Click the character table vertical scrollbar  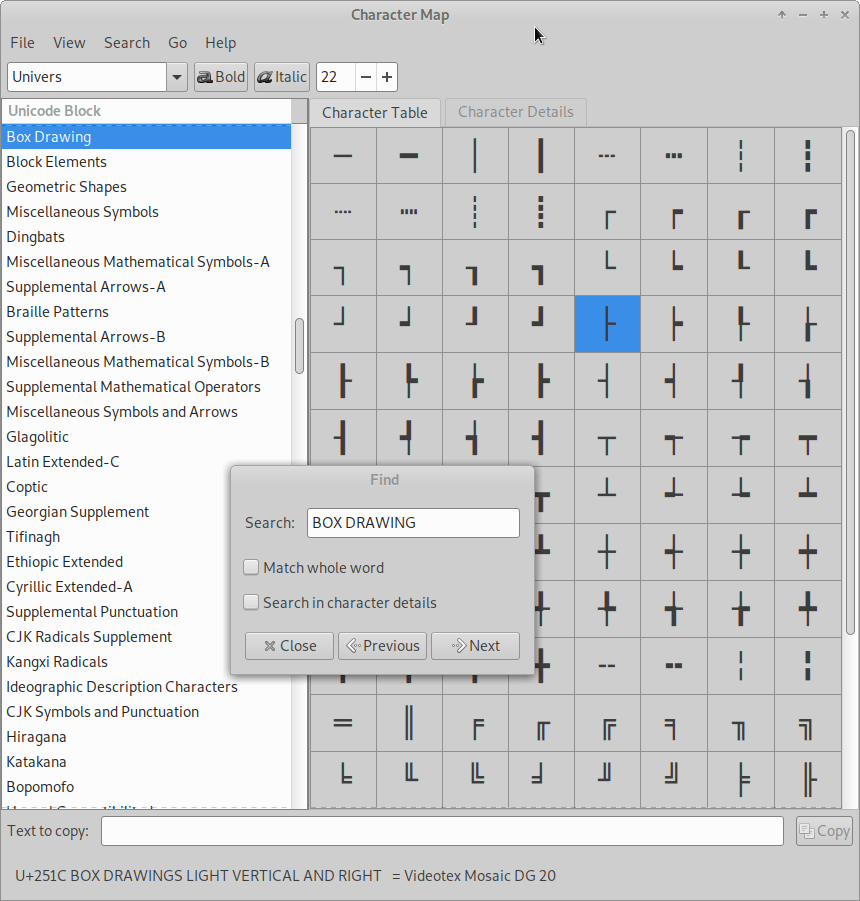(850, 383)
